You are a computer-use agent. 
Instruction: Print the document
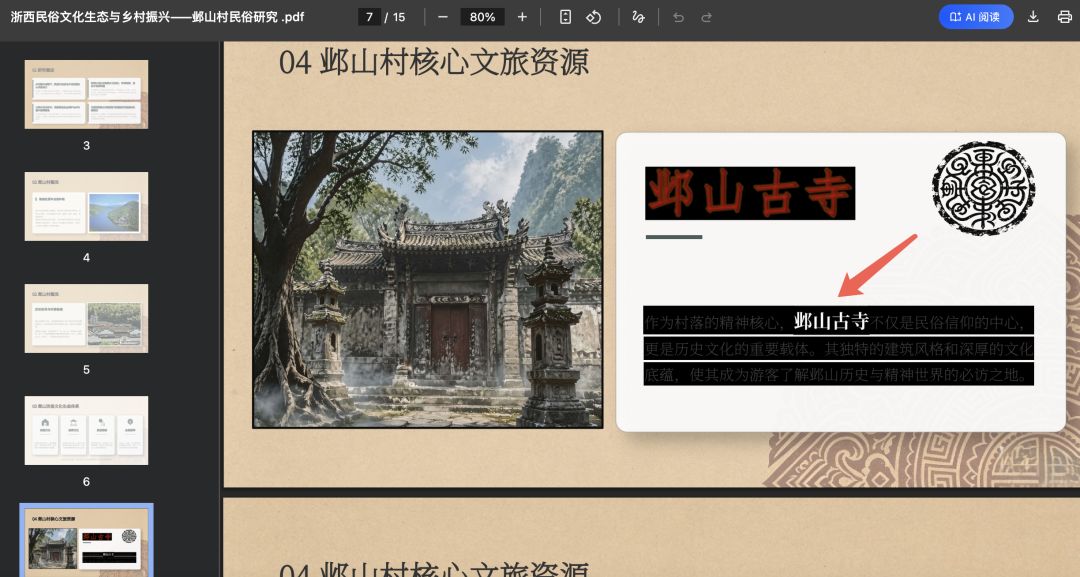1064,17
